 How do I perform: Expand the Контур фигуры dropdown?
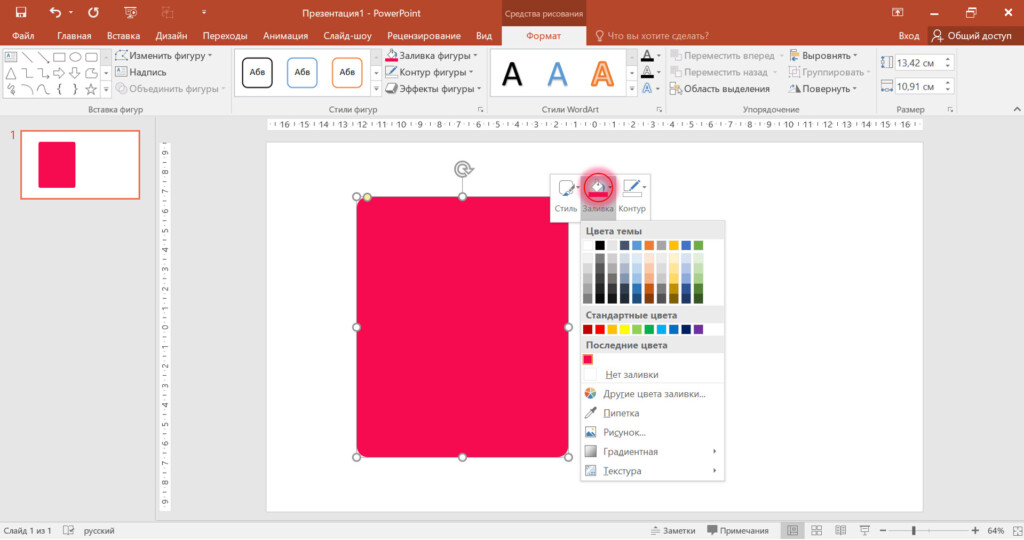pyautogui.click(x=429, y=72)
